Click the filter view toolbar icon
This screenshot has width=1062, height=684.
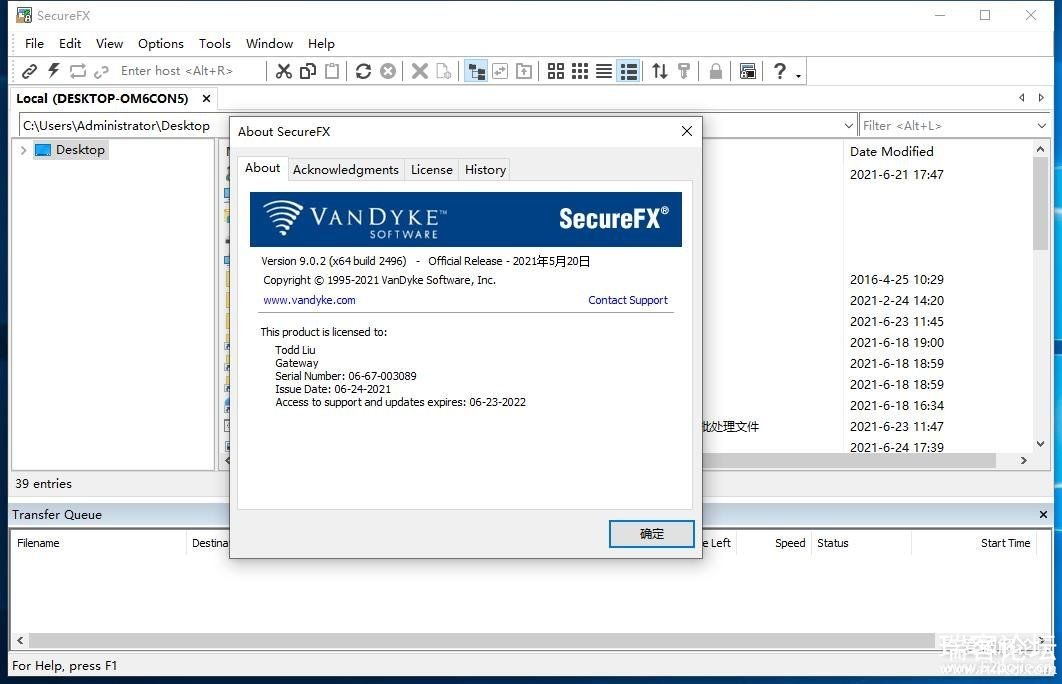(684, 71)
